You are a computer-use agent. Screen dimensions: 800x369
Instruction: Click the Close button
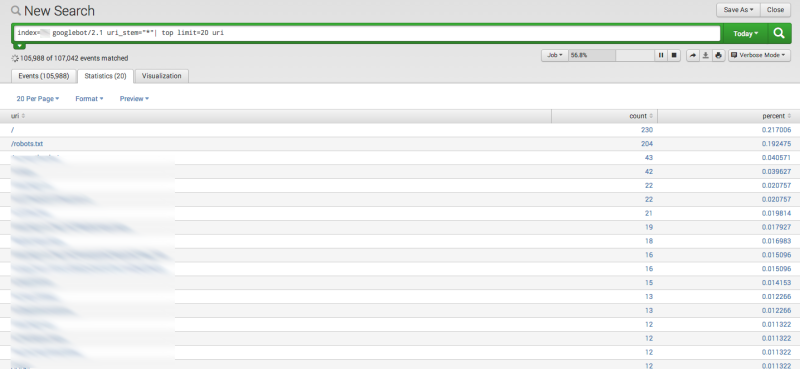coord(775,10)
